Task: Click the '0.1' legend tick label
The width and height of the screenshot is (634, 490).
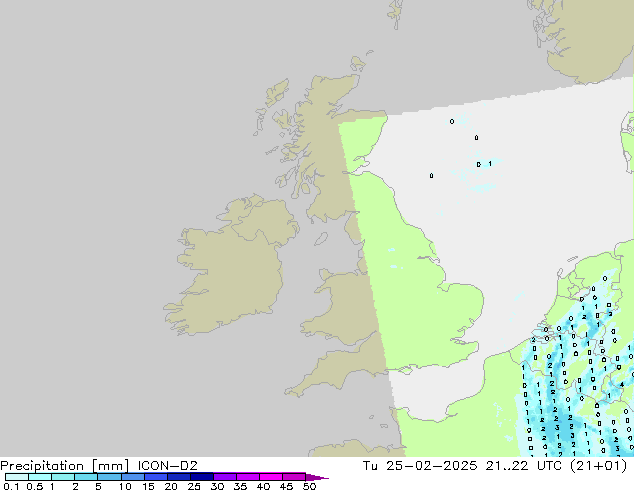Action: [11, 486]
